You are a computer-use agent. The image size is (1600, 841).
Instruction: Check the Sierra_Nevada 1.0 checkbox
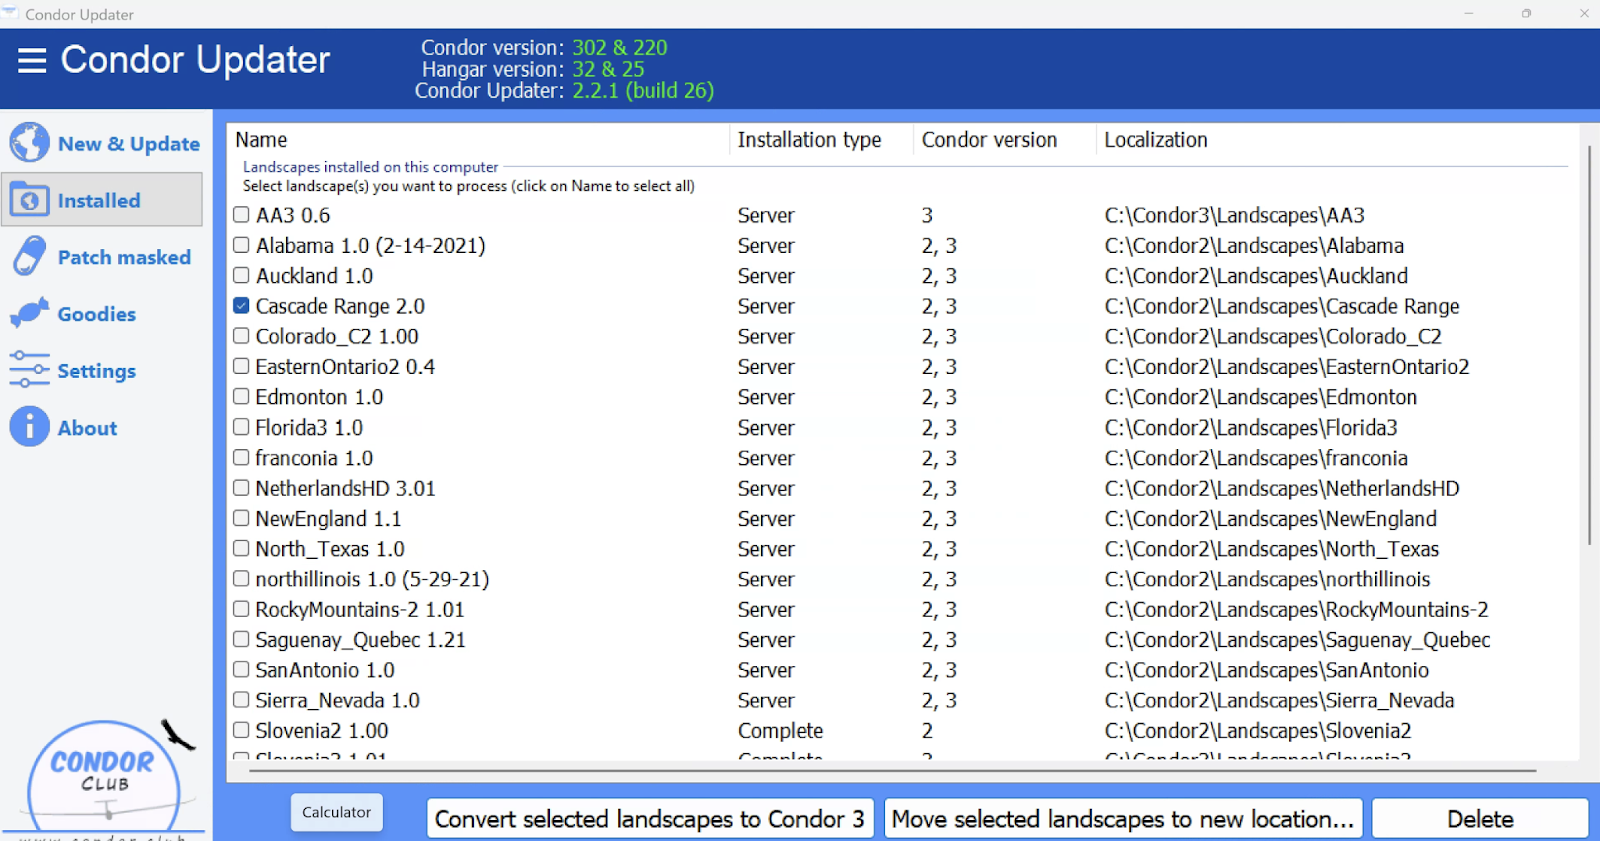[241, 700]
